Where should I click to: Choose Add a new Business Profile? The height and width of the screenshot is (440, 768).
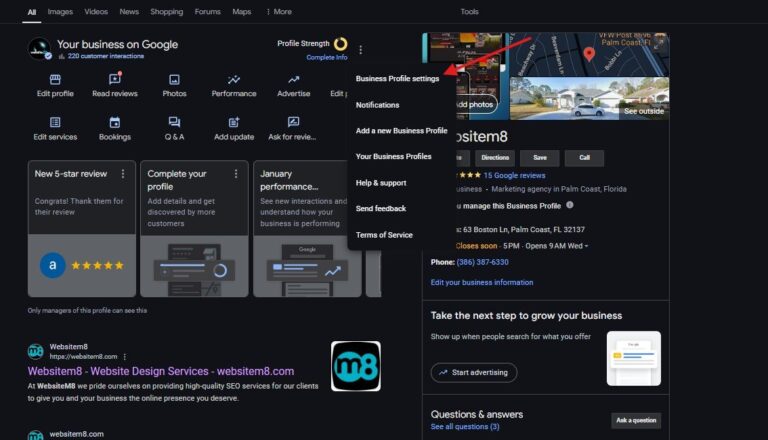click(401, 131)
